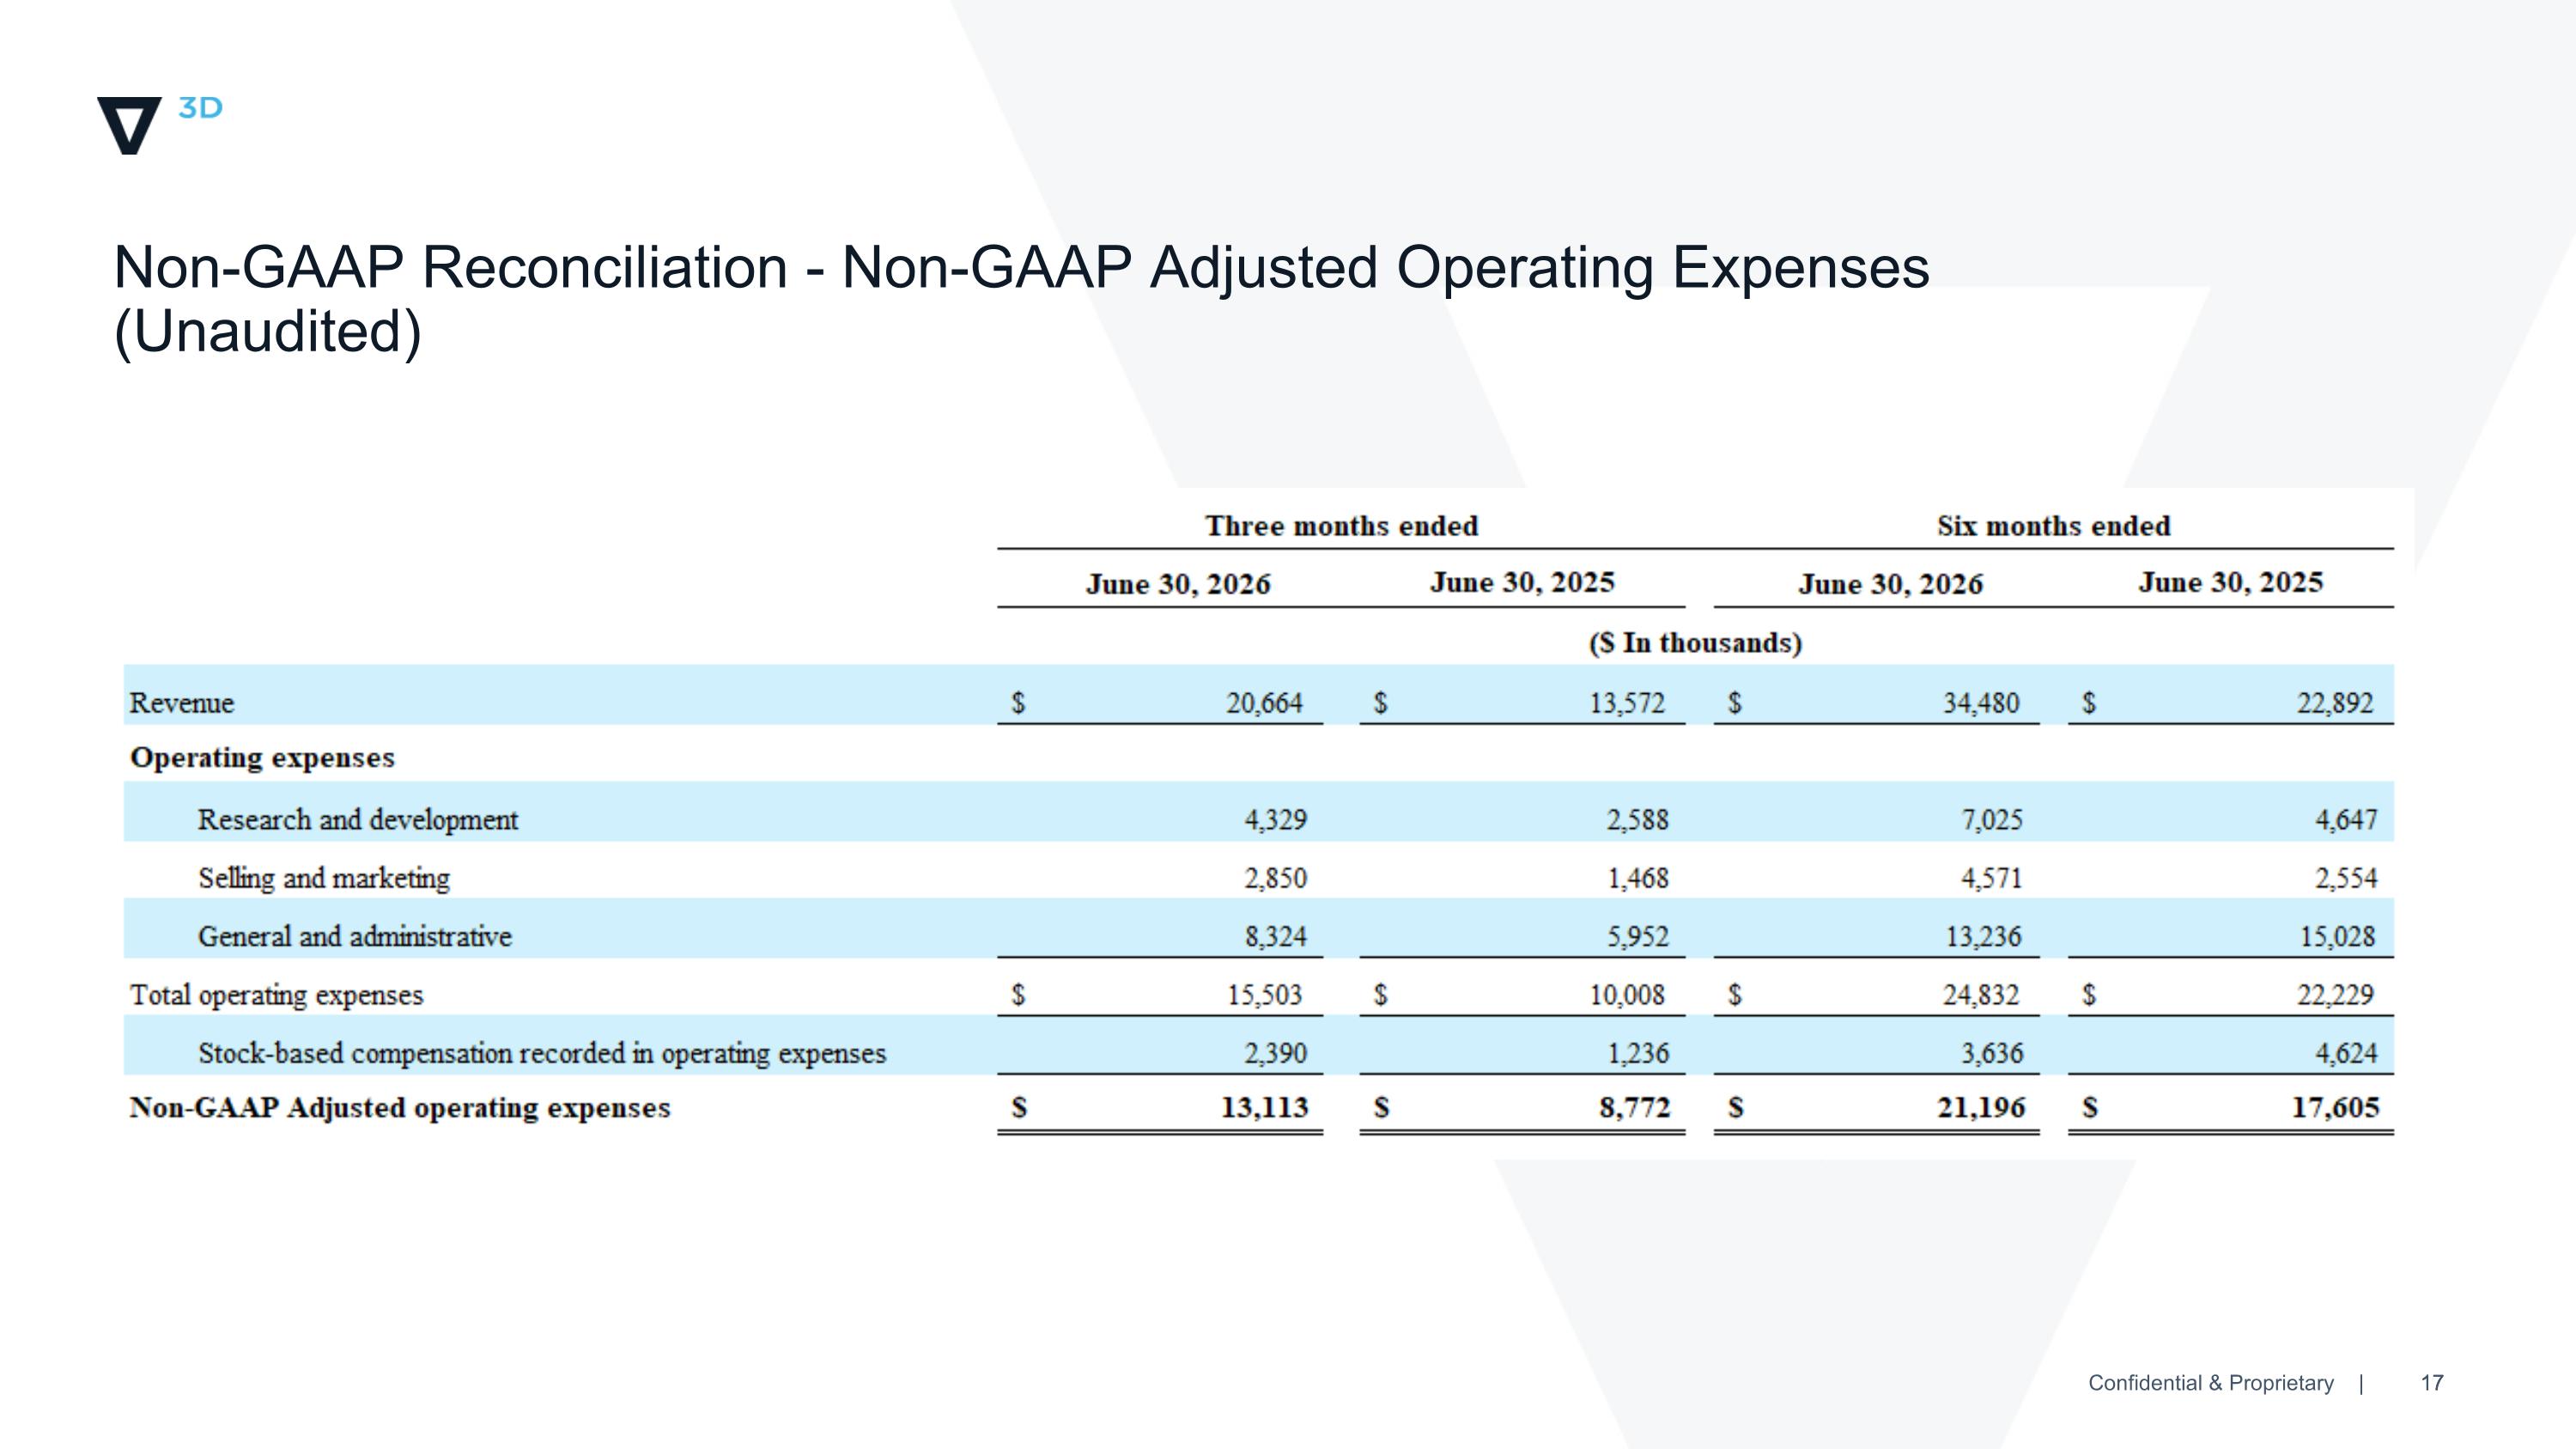Click the 'Total operating expenses' row label
Image resolution: width=2576 pixels, height=1449 pixels.
point(276,995)
